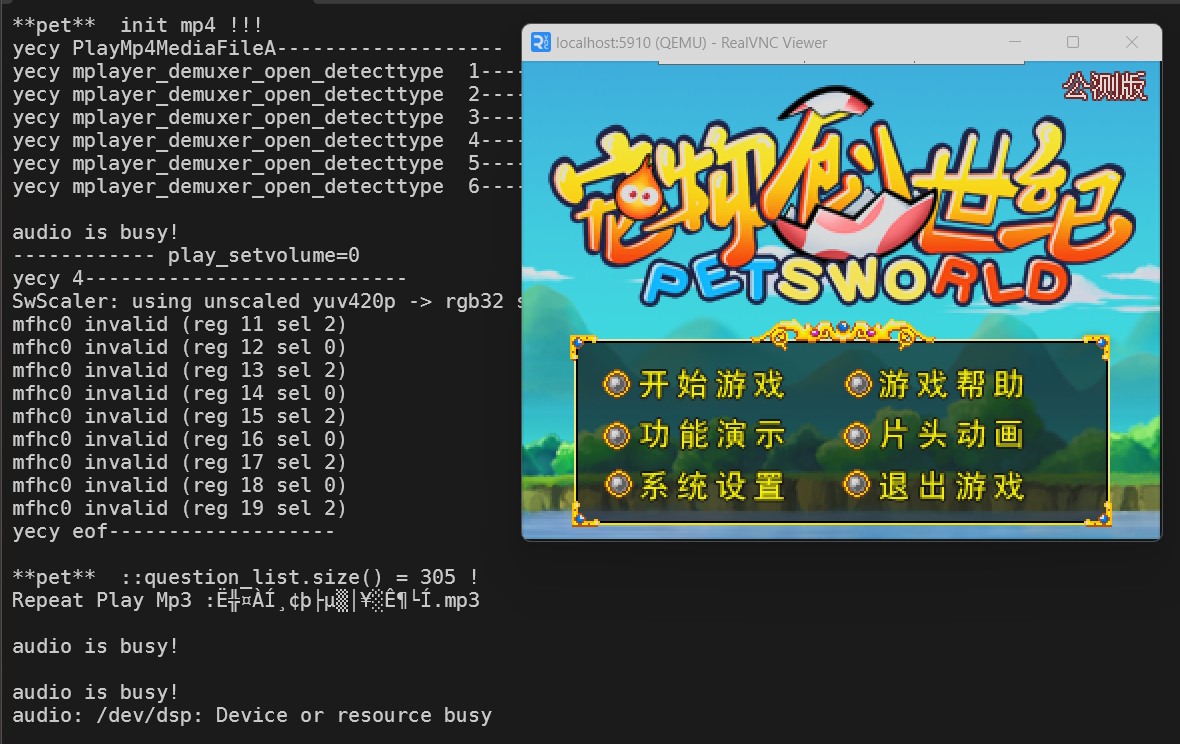Start the game via 开始游戏
Screen dimensions: 1180x744
coord(711,384)
